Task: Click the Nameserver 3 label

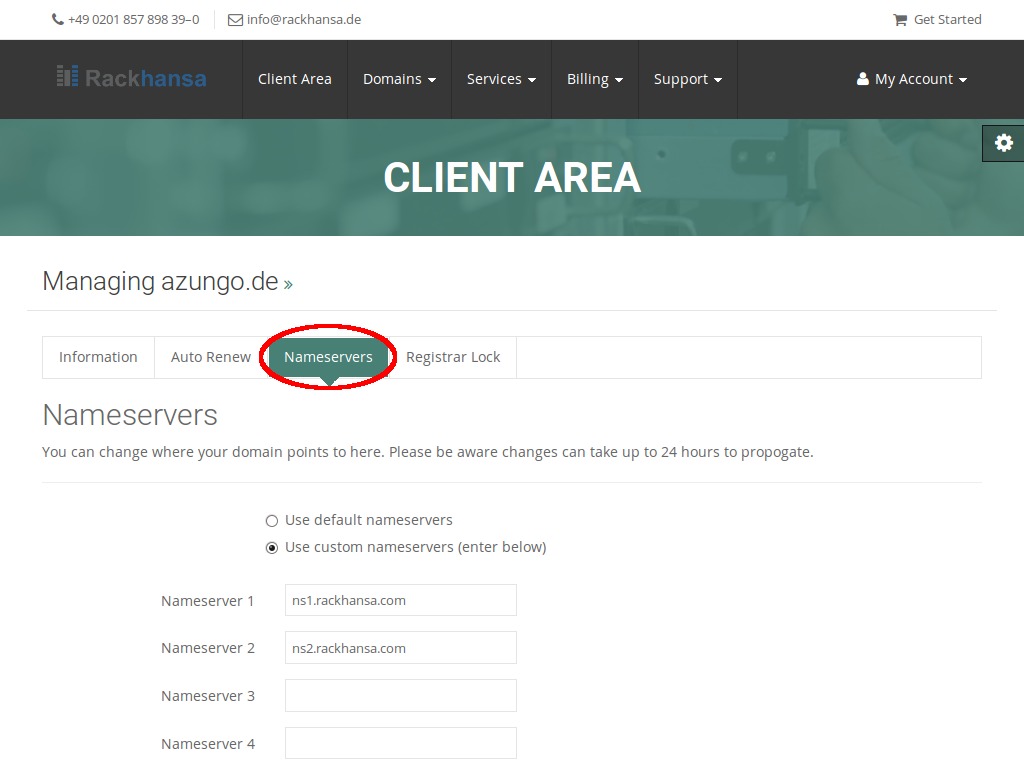Action: point(208,696)
